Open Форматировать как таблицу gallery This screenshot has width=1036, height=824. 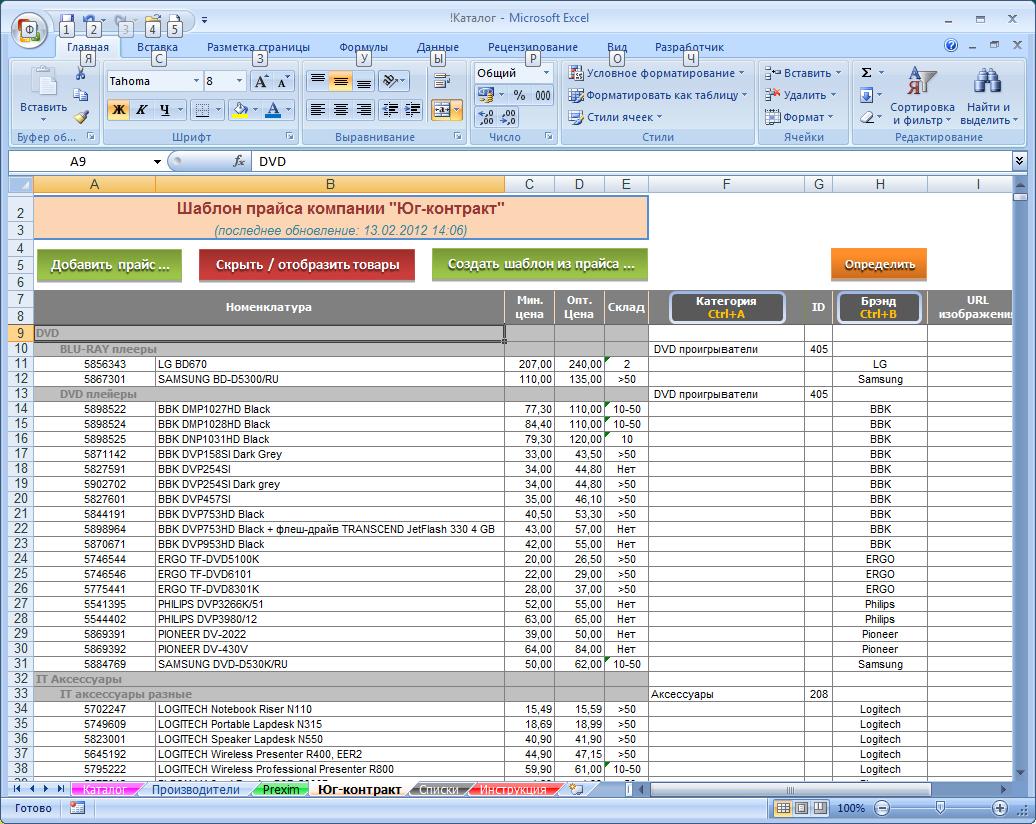click(657, 95)
